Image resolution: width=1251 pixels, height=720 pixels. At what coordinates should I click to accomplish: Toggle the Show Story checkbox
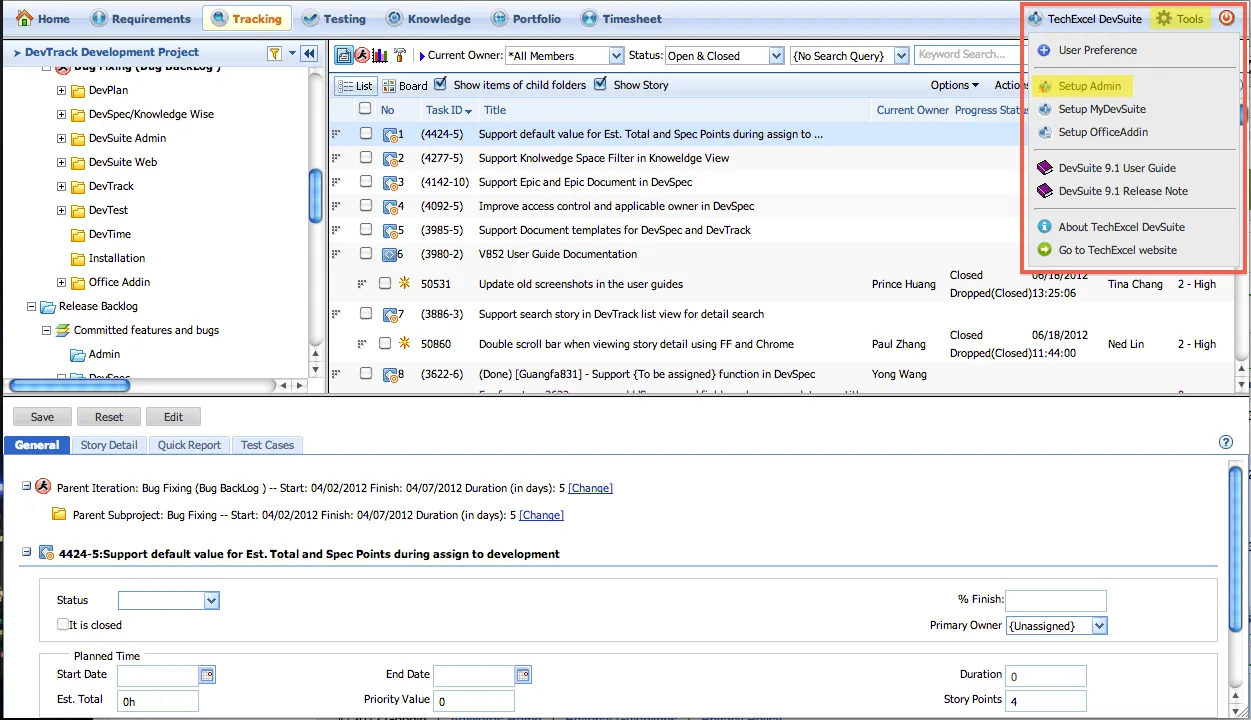[x=600, y=84]
